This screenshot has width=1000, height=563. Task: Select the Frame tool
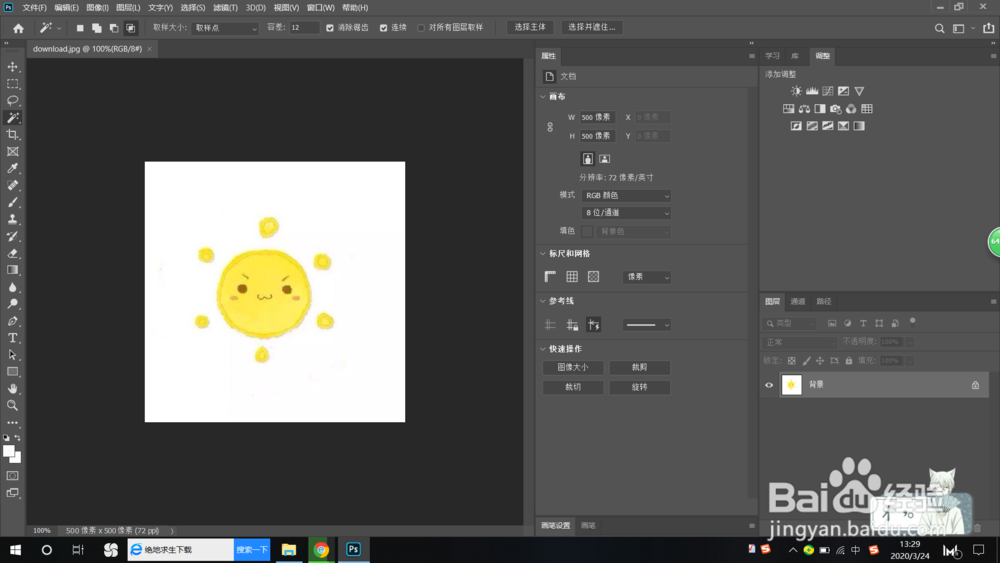pos(12,152)
